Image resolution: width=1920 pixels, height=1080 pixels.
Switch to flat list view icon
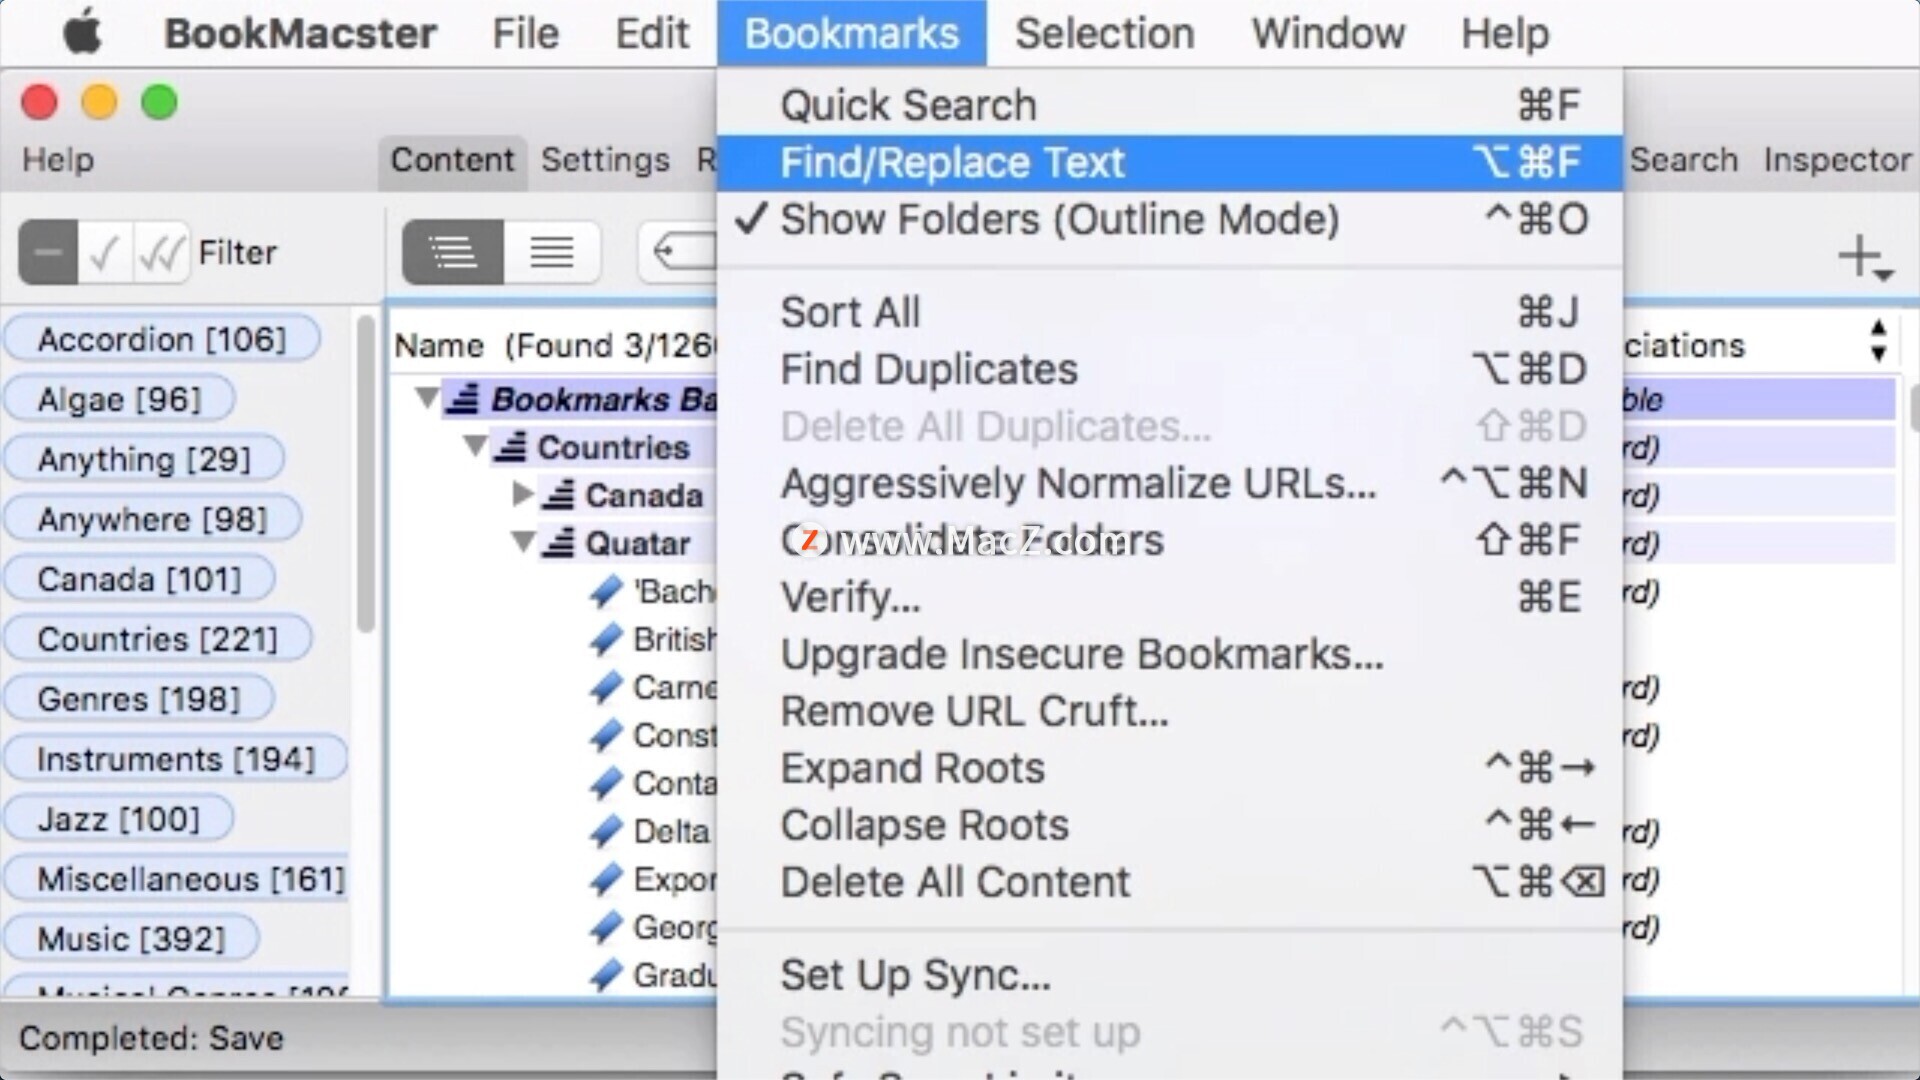[x=552, y=253]
